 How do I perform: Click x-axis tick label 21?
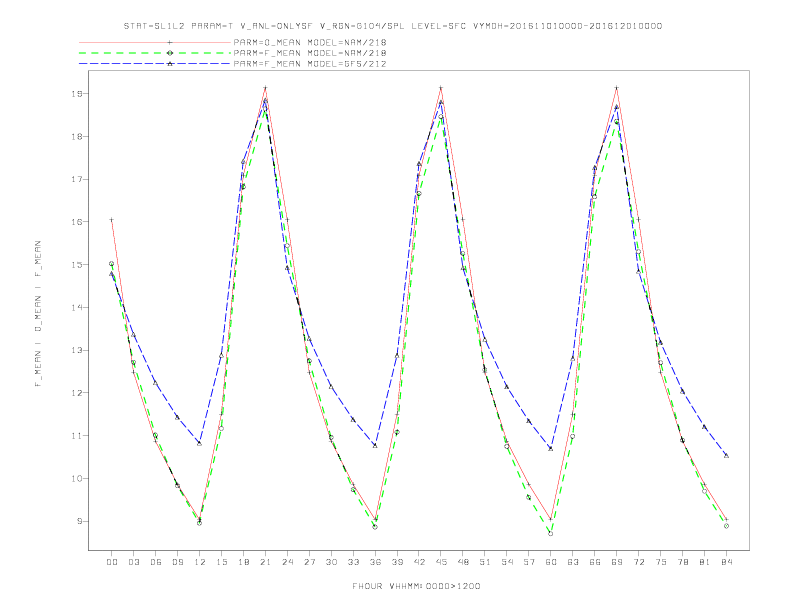(x=265, y=562)
